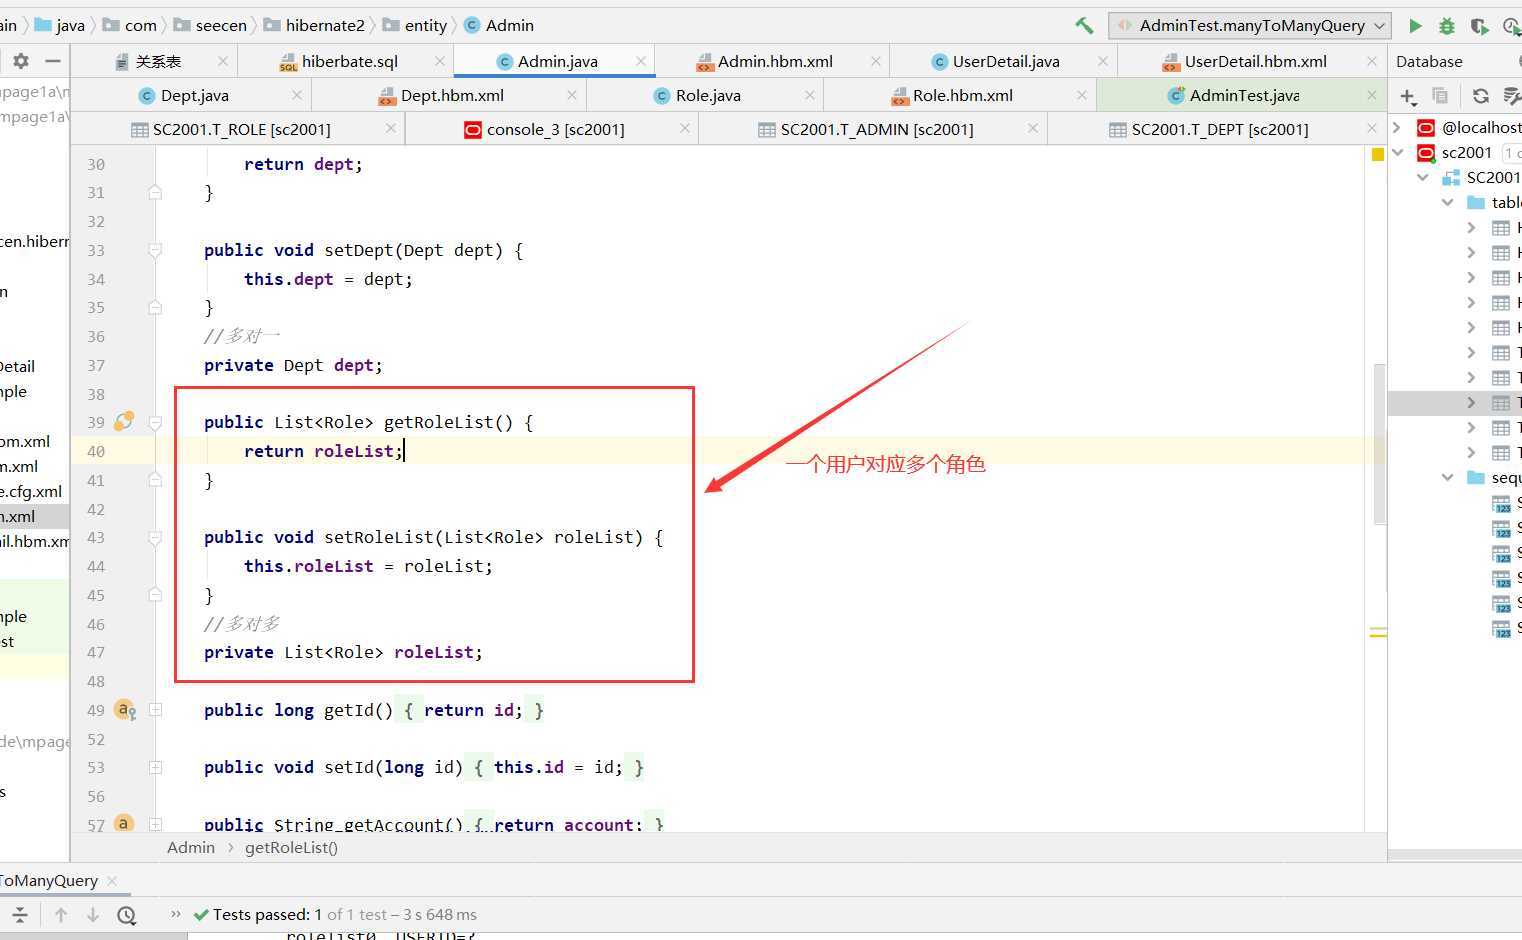1522x940 pixels.
Task: Go to previous failed test (up arrow)
Action: pos(61,914)
